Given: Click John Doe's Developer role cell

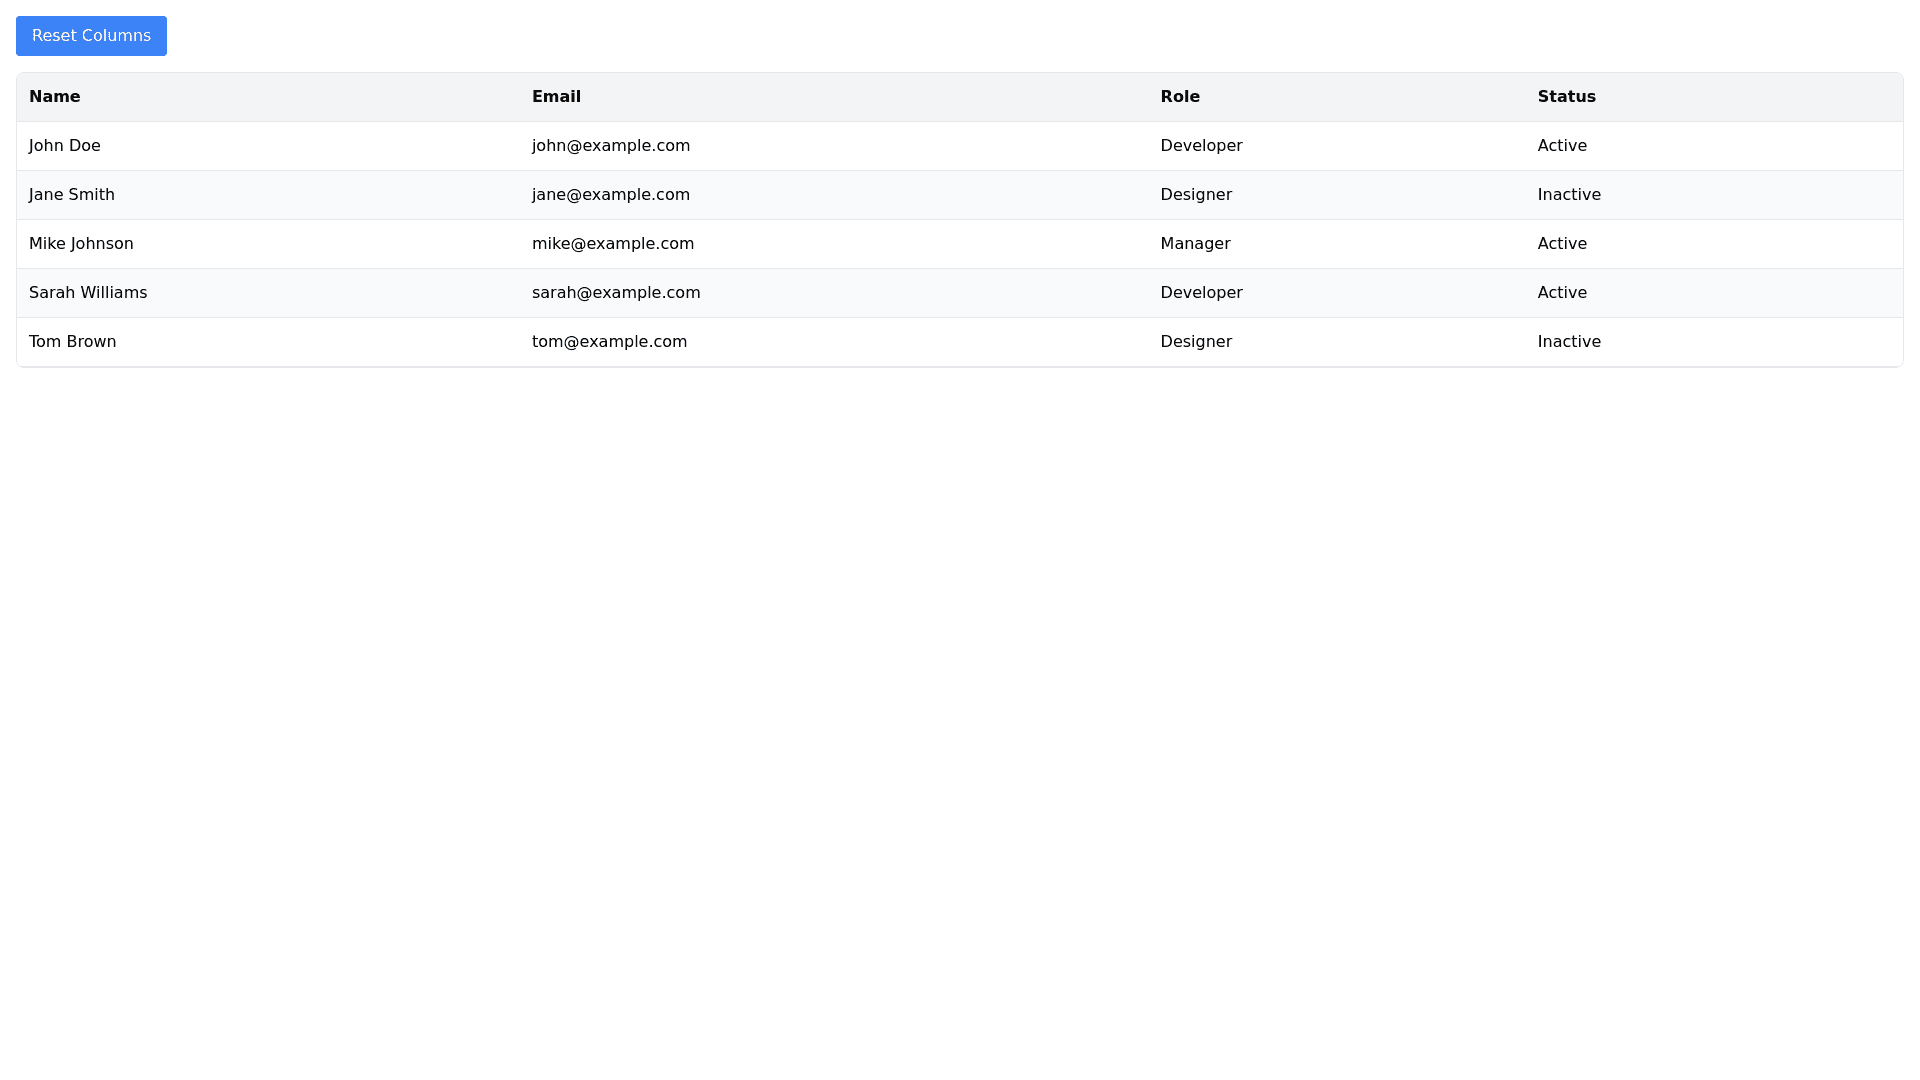Looking at the screenshot, I should pyautogui.click(x=1201, y=146).
